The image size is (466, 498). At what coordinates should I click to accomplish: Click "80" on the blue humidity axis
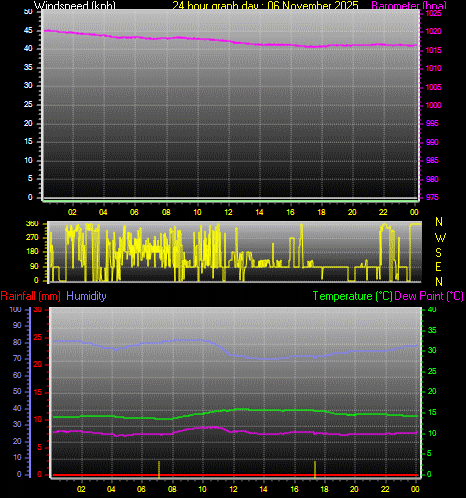click(17, 342)
